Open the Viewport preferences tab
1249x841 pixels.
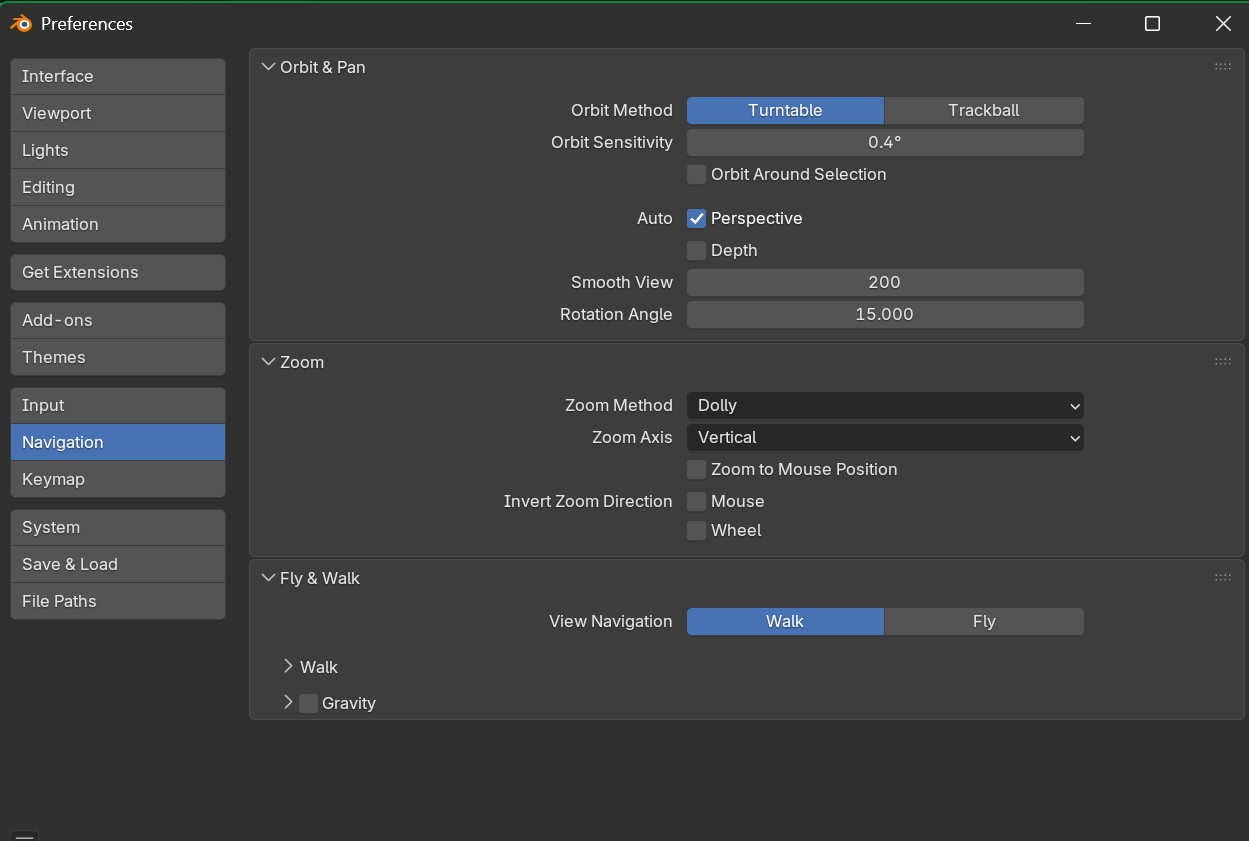click(x=118, y=113)
